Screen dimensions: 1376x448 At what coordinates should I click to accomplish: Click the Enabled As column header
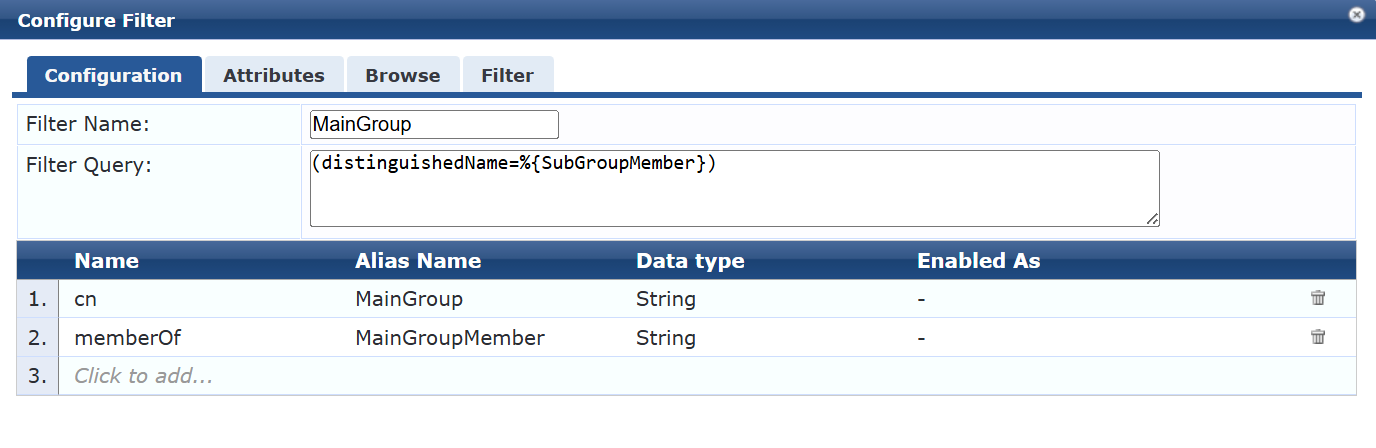[x=979, y=261]
